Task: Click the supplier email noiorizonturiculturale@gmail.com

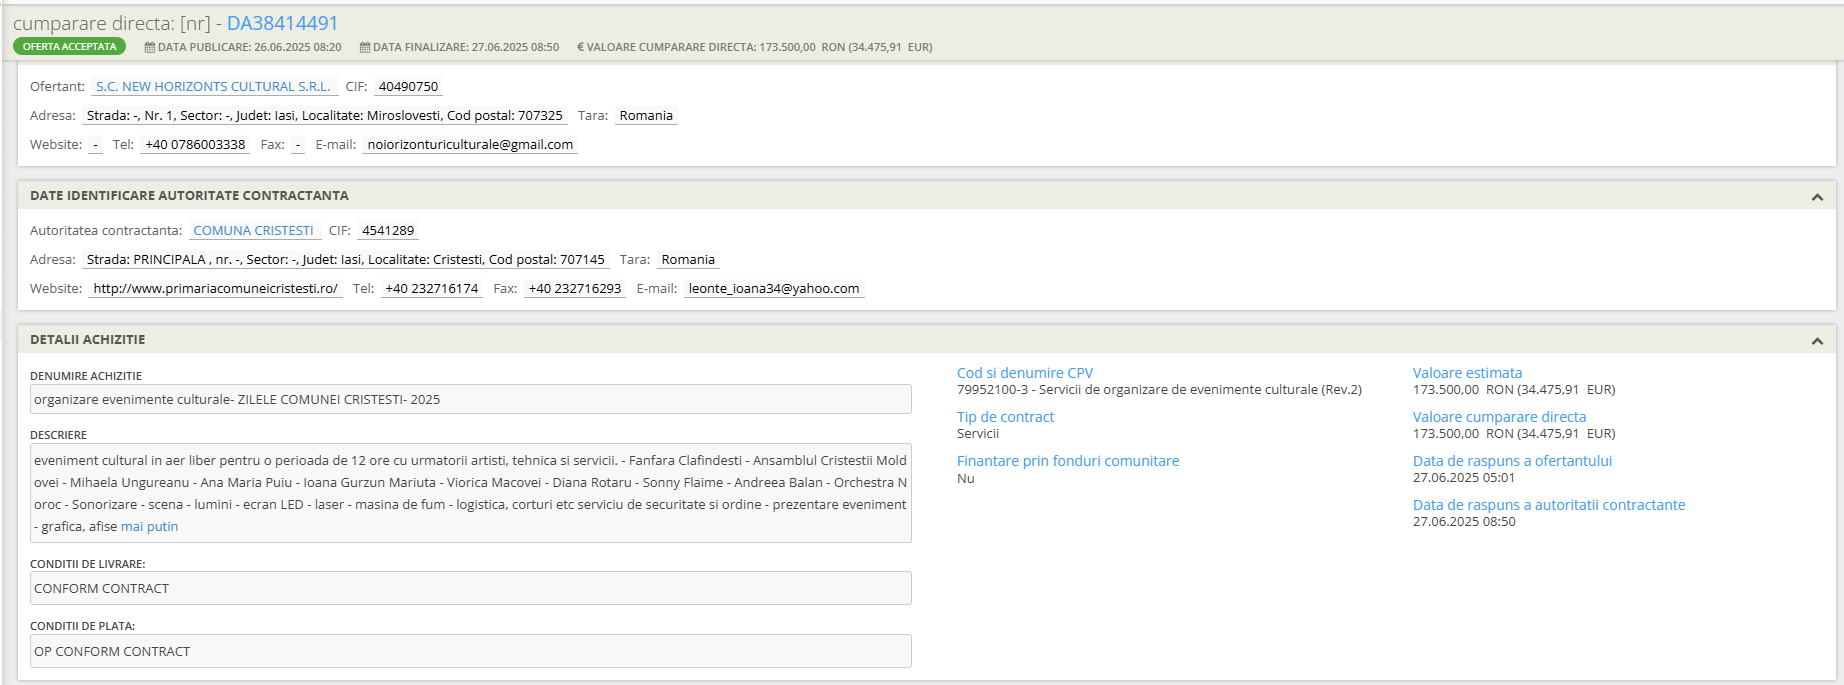Action: click(x=470, y=145)
